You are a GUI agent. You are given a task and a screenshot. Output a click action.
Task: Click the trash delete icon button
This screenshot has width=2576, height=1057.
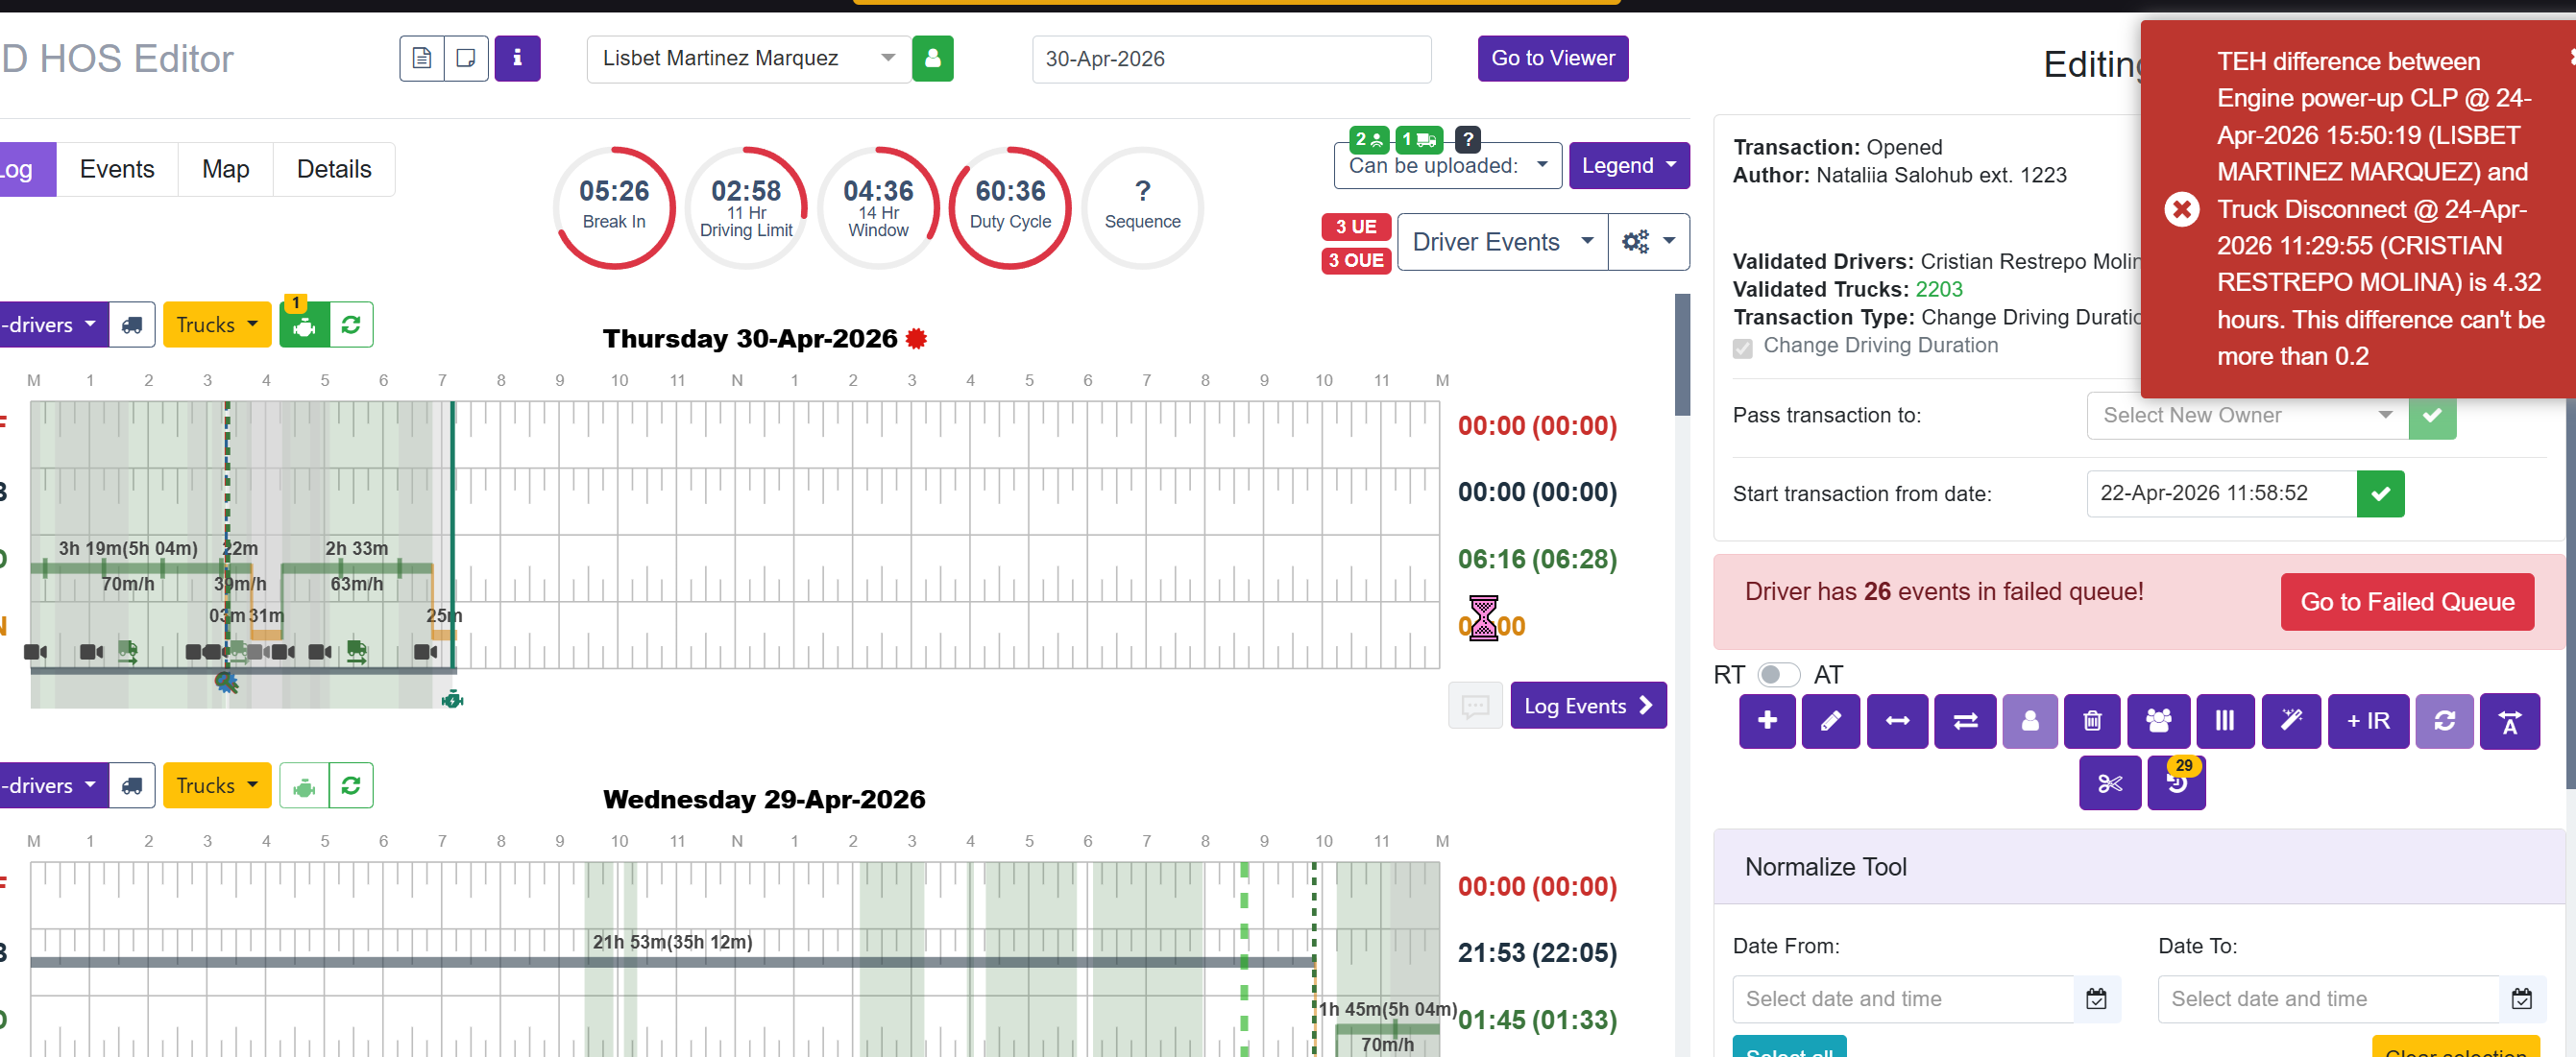click(x=2091, y=721)
